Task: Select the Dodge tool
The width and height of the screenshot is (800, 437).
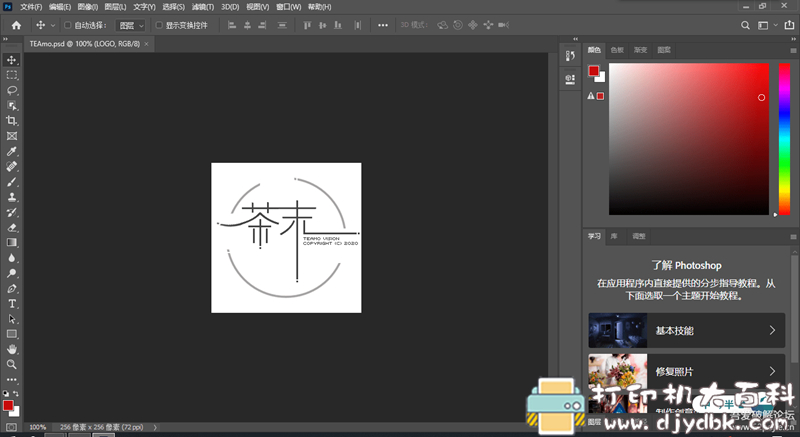Action: (12, 273)
